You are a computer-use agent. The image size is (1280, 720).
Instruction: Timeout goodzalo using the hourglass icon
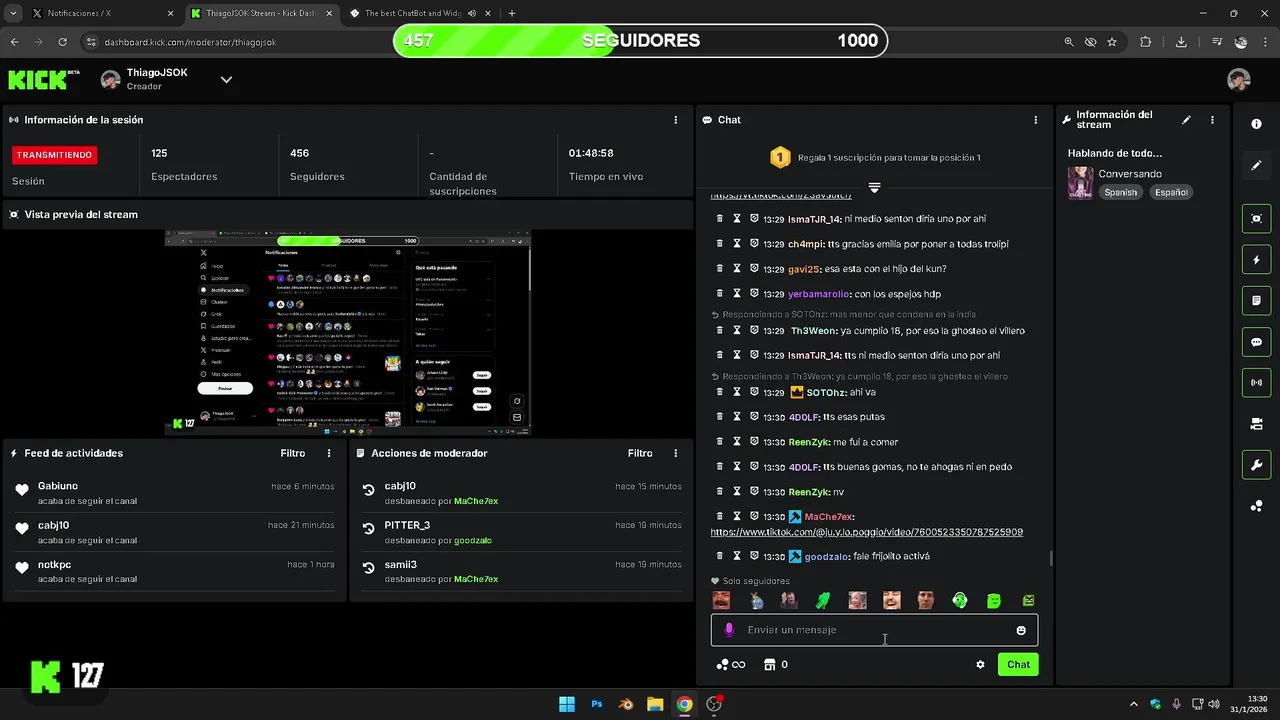[737, 556]
